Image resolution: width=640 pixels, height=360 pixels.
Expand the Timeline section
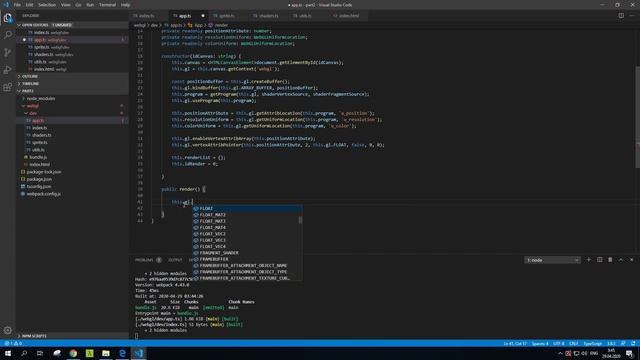coord(72,84)
